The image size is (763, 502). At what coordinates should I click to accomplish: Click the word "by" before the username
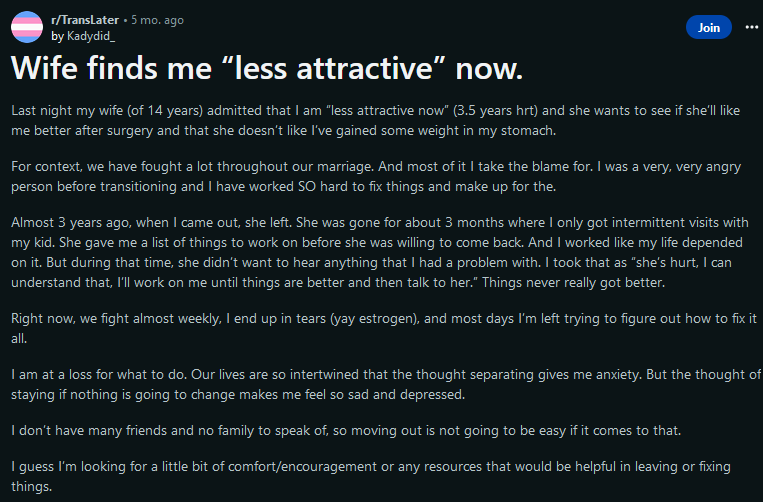point(56,36)
